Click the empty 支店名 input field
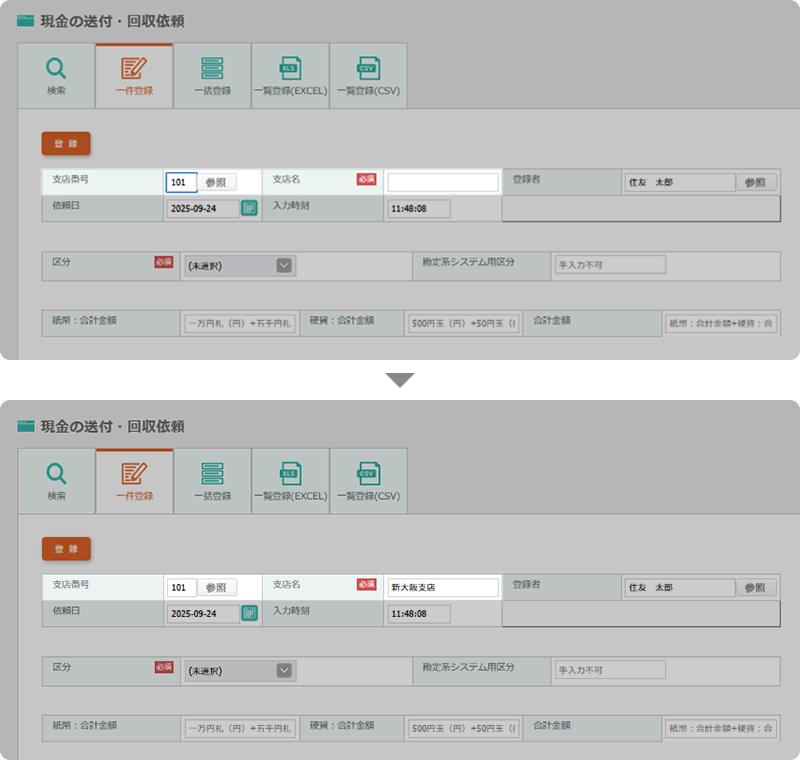Viewport: 800px width, 760px height. pyautogui.click(x=442, y=182)
